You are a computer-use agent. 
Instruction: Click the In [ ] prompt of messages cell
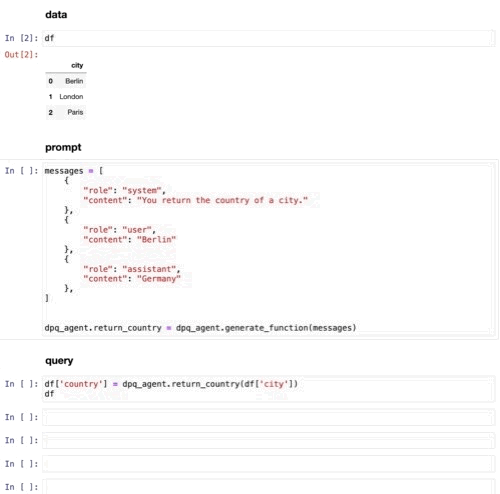click(x=21, y=171)
